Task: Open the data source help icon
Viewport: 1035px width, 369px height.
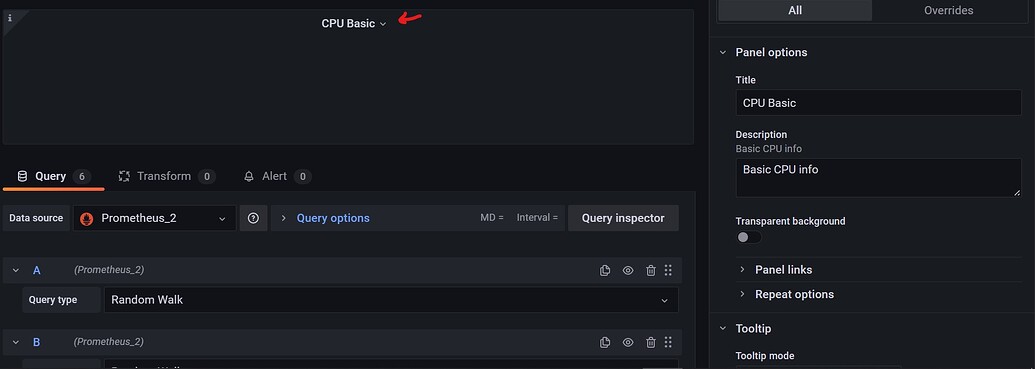Action: click(x=253, y=218)
